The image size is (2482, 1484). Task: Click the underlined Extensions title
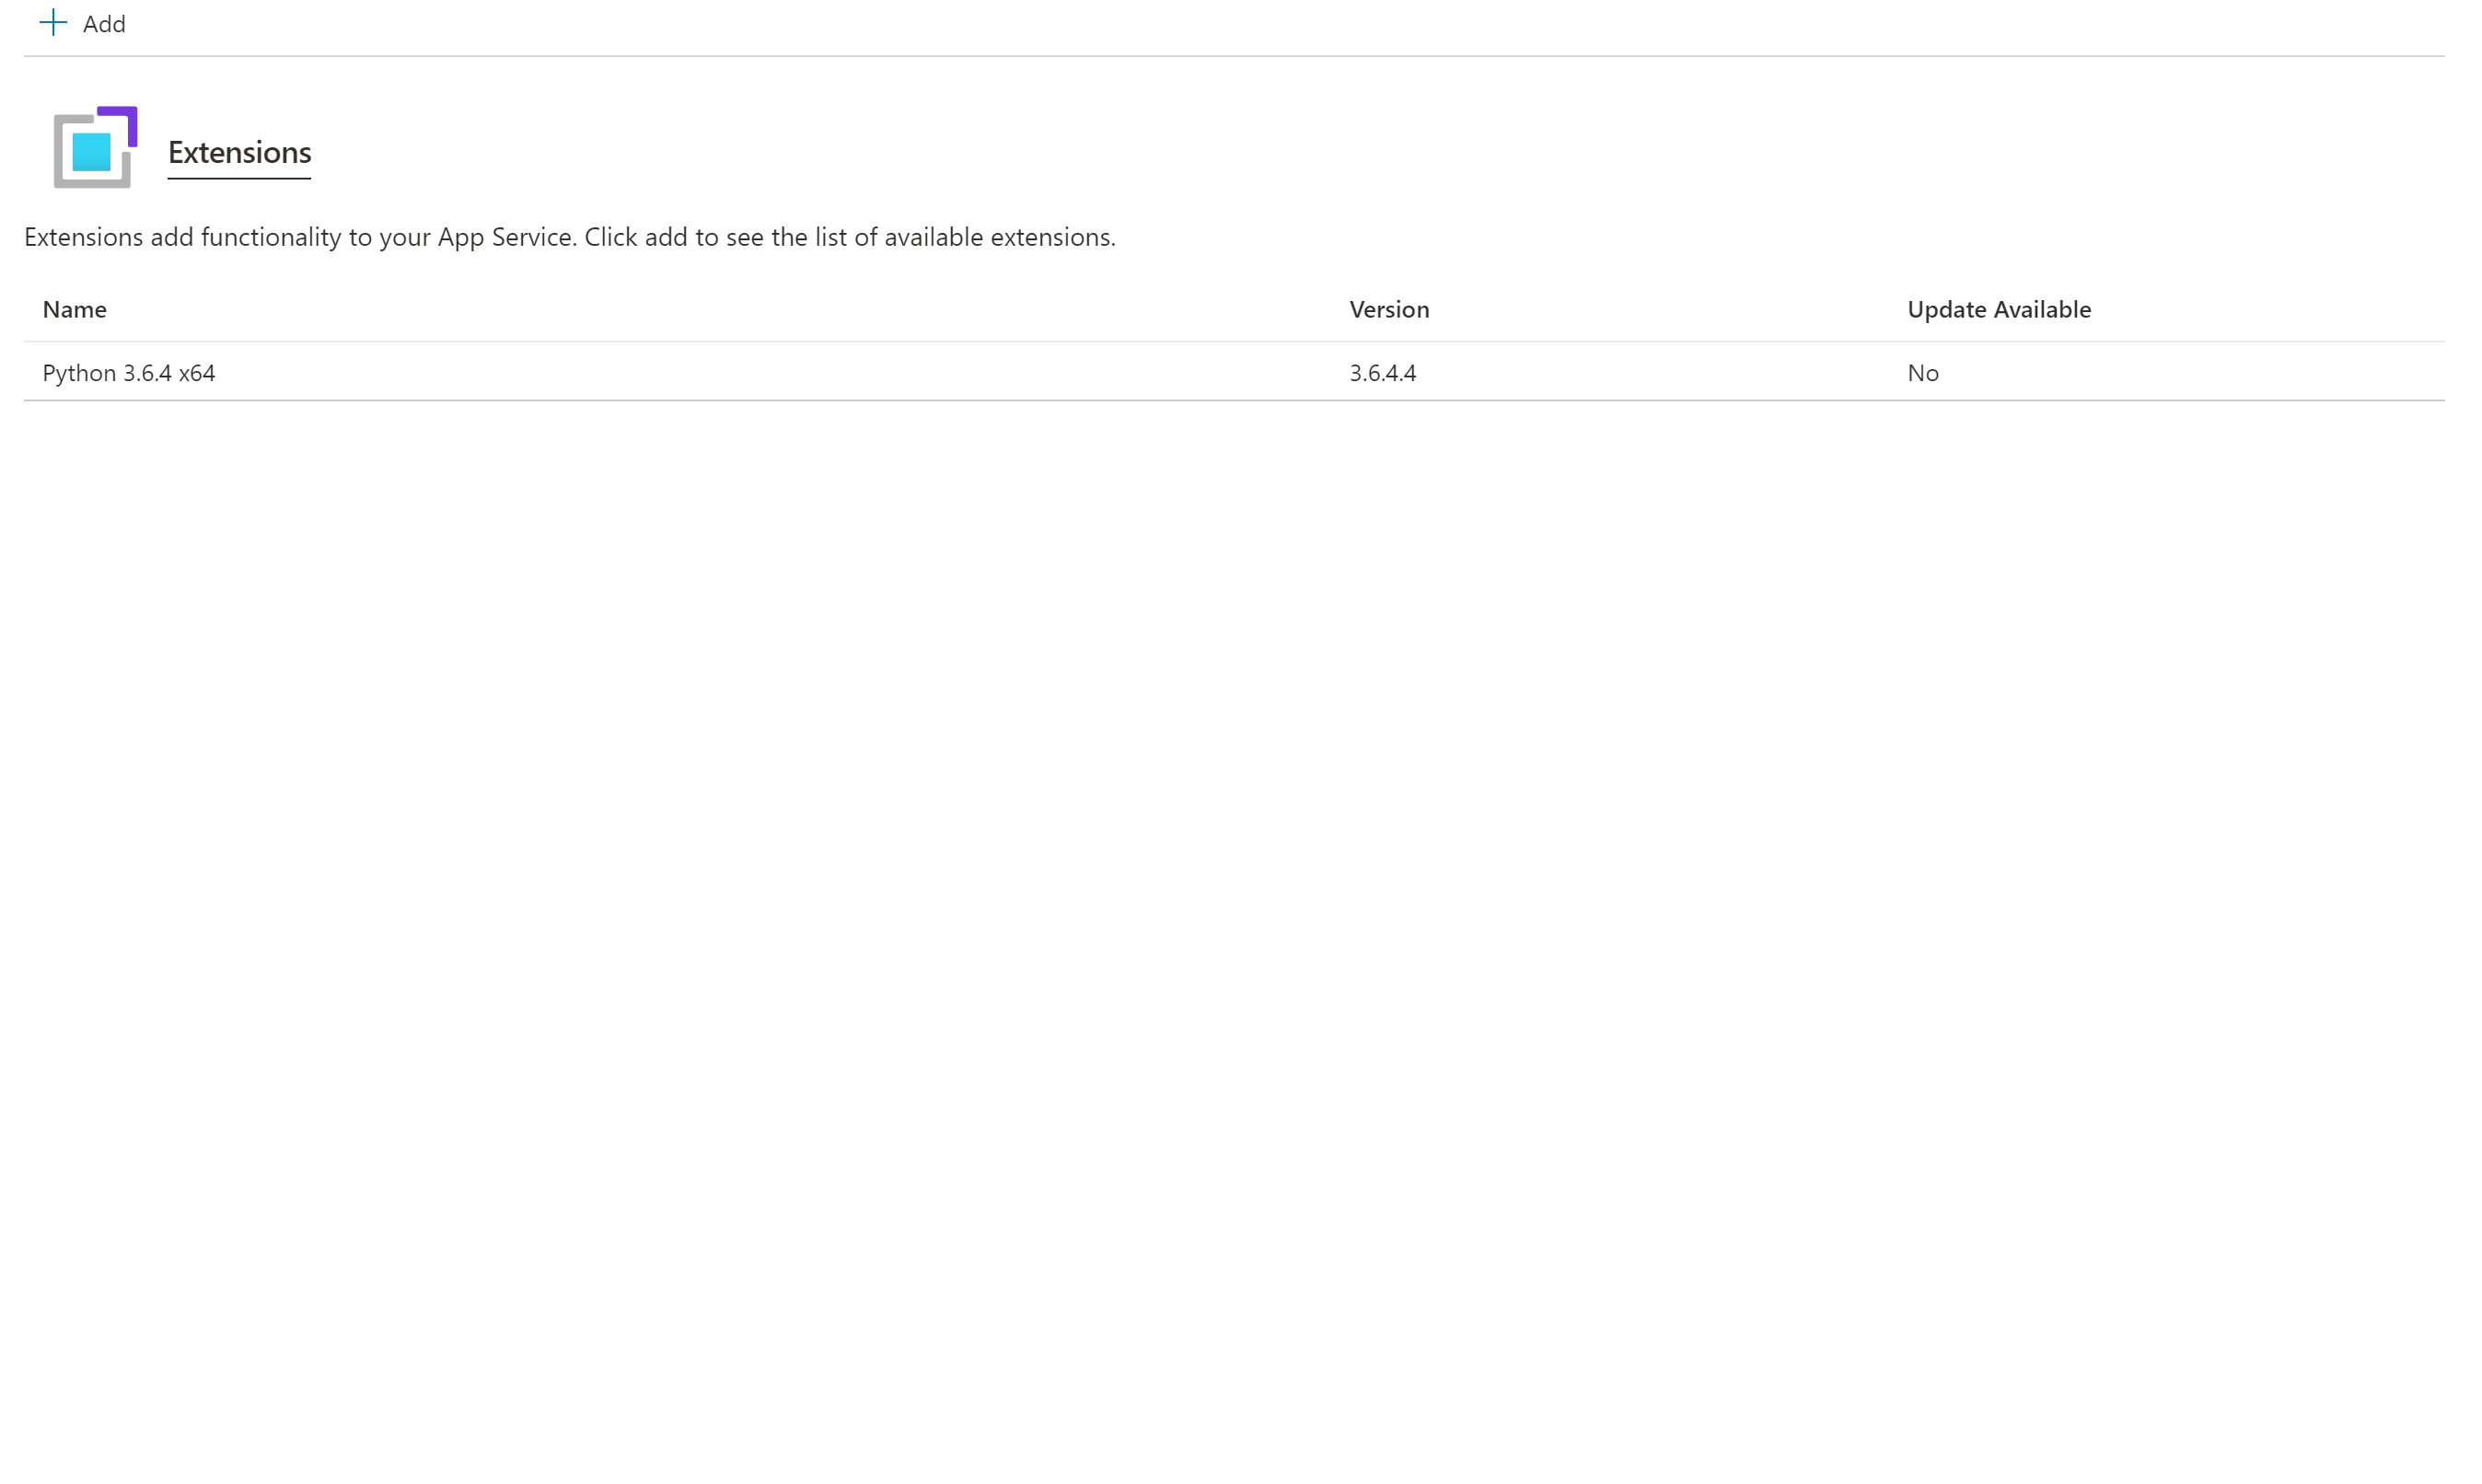tap(239, 152)
